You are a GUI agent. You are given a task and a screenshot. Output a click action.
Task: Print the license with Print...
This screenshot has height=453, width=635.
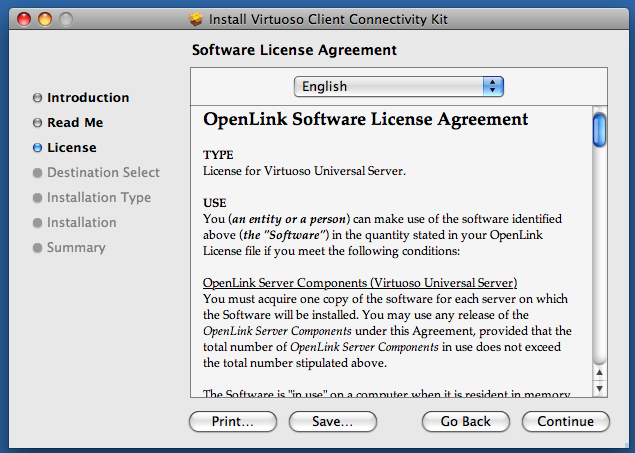coord(233,421)
